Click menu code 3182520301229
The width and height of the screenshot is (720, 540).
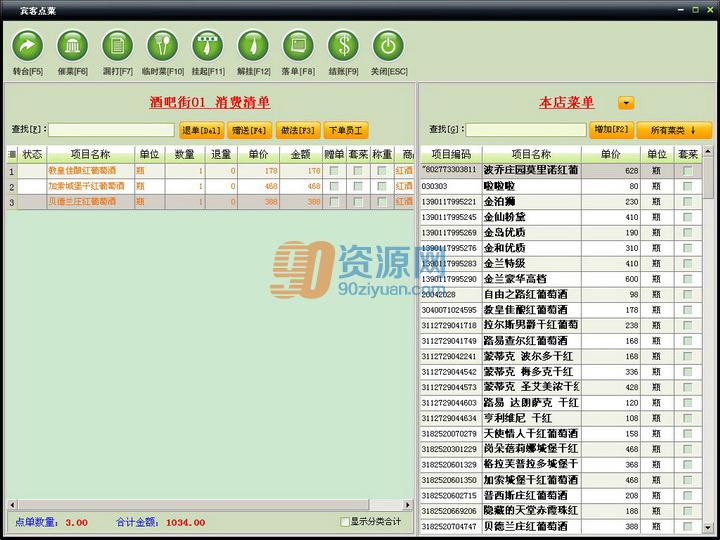coord(449,450)
